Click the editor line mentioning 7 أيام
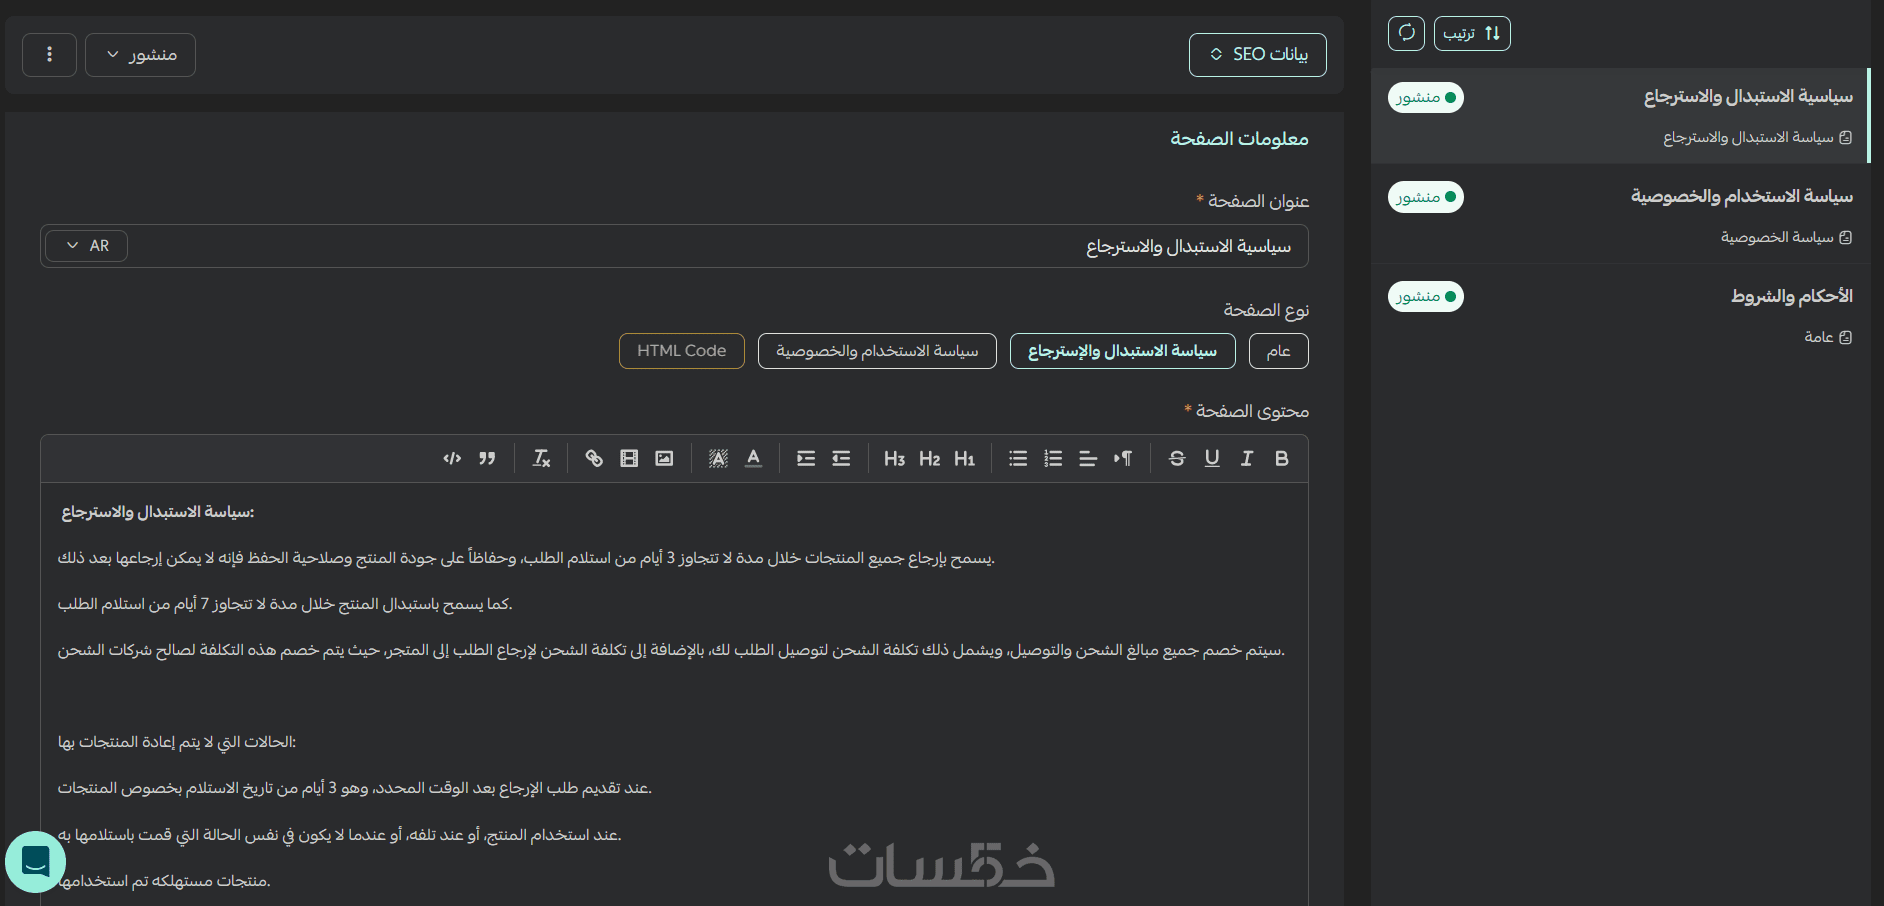This screenshot has height=906, width=1884. 285,604
